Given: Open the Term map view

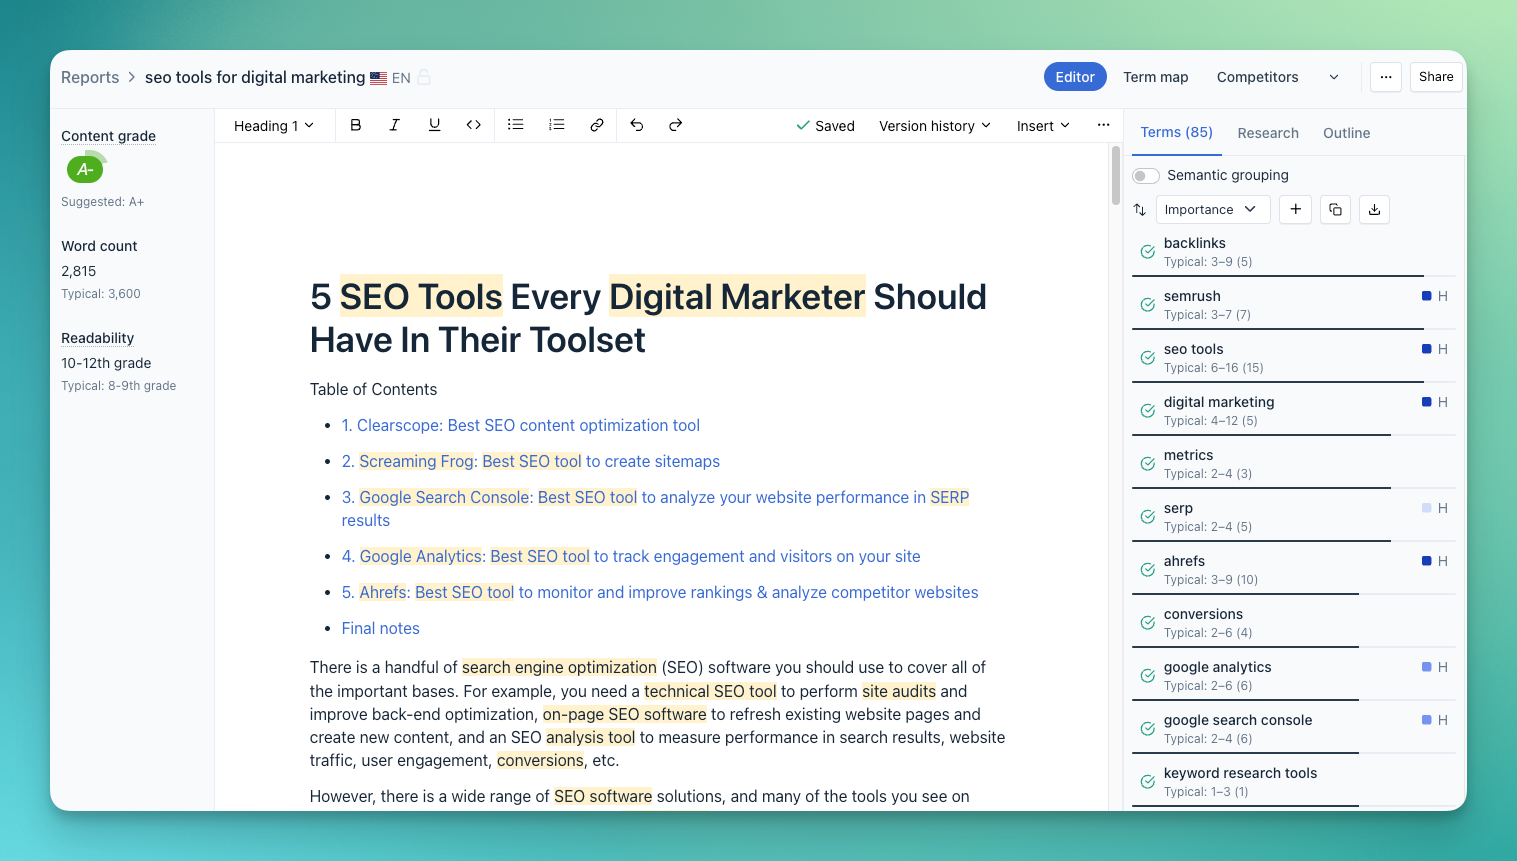Looking at the screenshot, I should click(x=1156, y=77).
